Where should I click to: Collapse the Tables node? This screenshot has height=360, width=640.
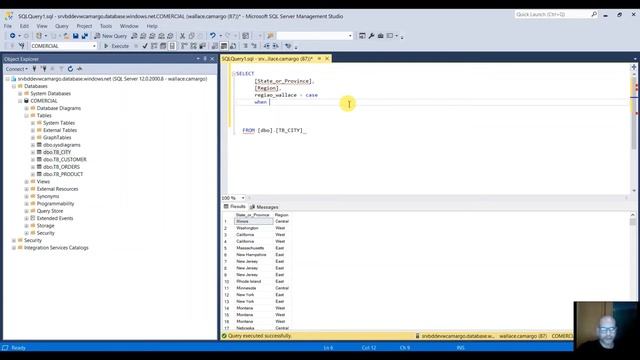pos(27,116)
